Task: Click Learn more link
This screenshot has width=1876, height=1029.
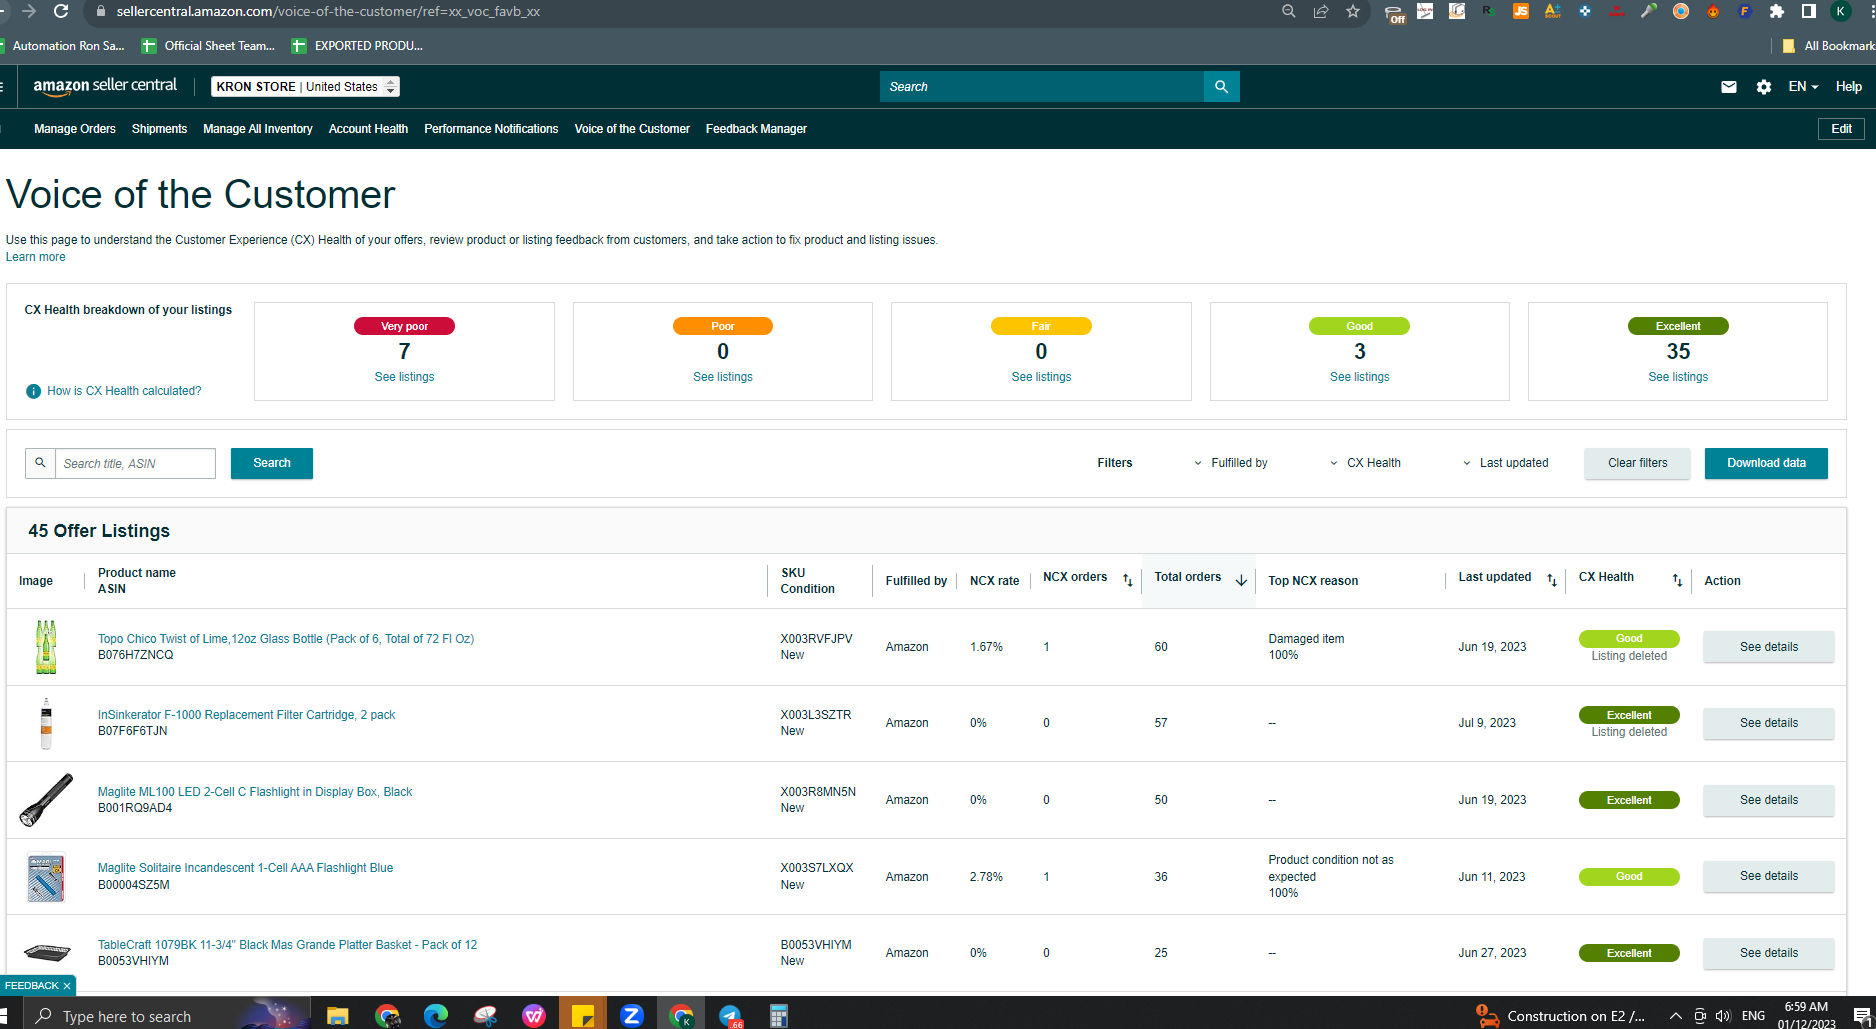Action: pyautogui.click(x=36, y=257)
